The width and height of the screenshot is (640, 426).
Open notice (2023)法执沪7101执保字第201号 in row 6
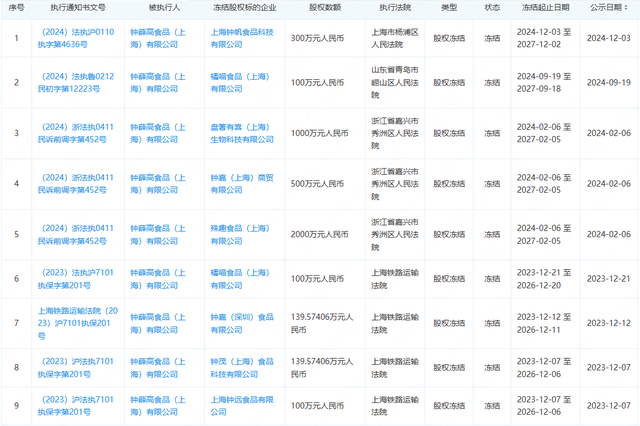tap(76, 279)
